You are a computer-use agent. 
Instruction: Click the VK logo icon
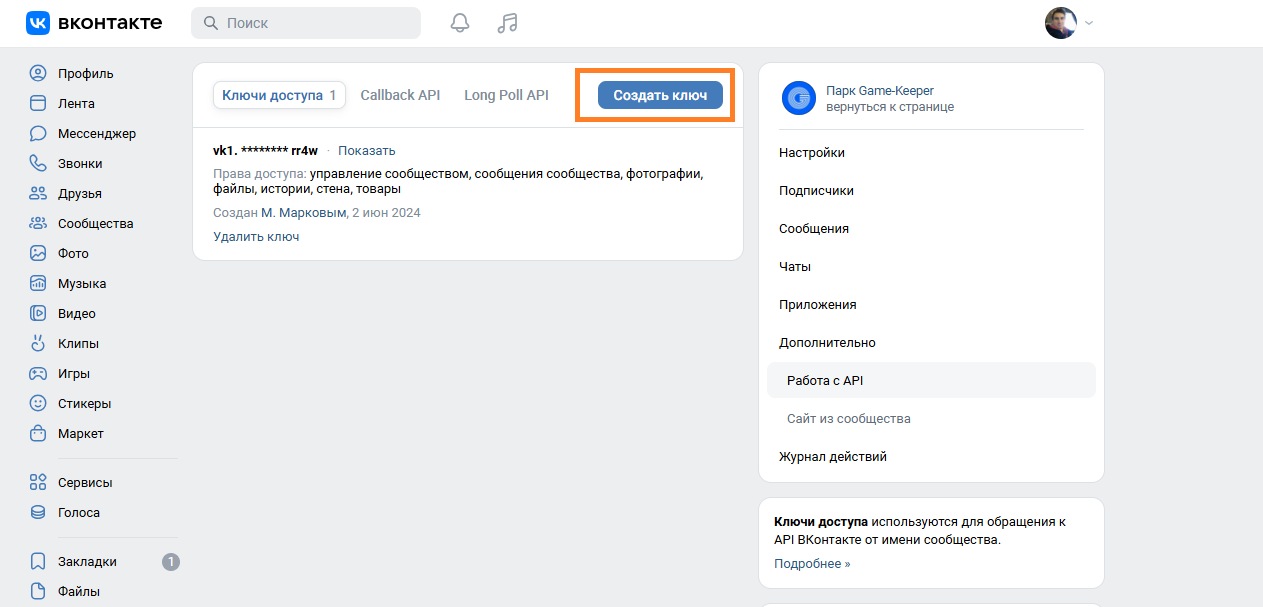pos(39,23)
